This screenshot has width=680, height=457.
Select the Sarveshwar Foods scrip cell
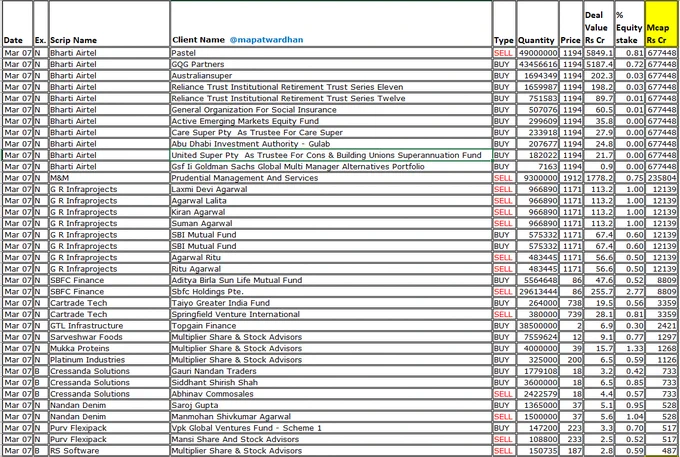[x=109, y=337]
